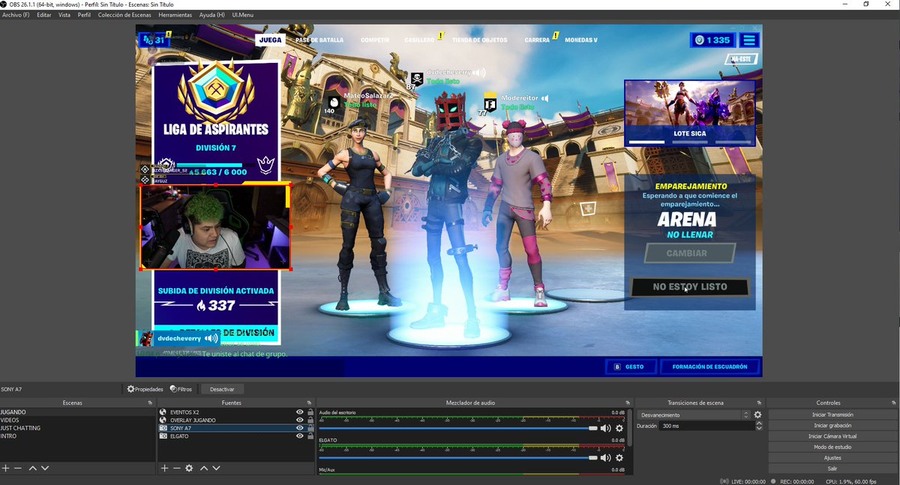
Task: Select EVENTOS X2 source row
Action: click(x=236, y=412)
